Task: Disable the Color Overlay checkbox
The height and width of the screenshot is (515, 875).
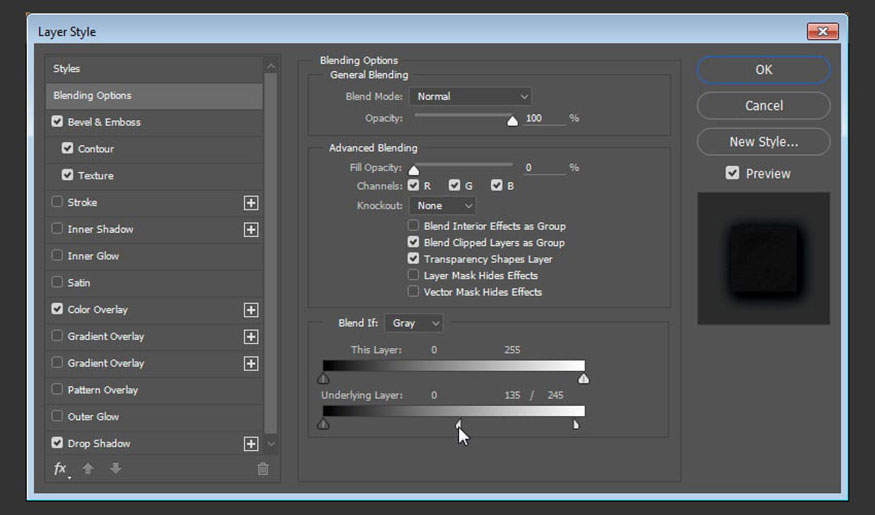Action: [57, 309]
